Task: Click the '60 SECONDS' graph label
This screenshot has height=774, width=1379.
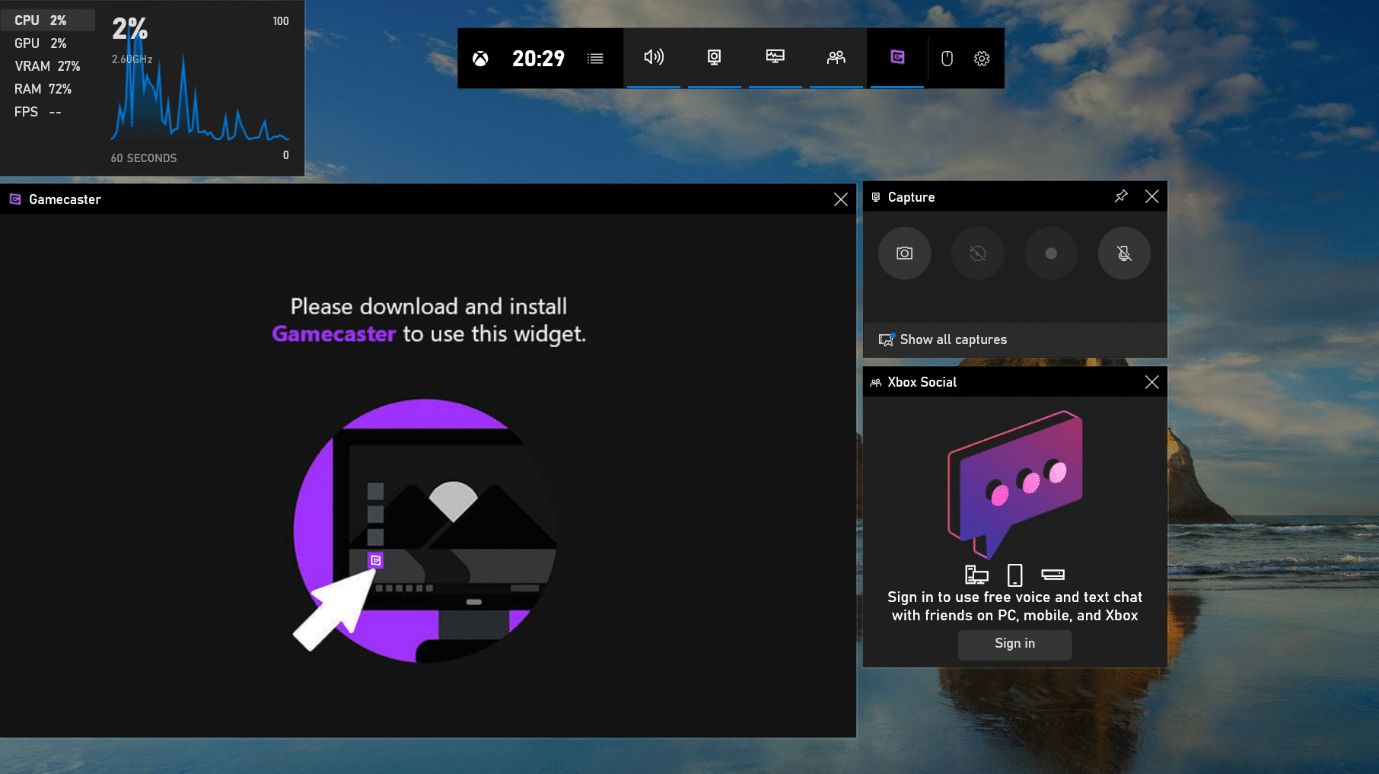Action: (x=144, y=158)
